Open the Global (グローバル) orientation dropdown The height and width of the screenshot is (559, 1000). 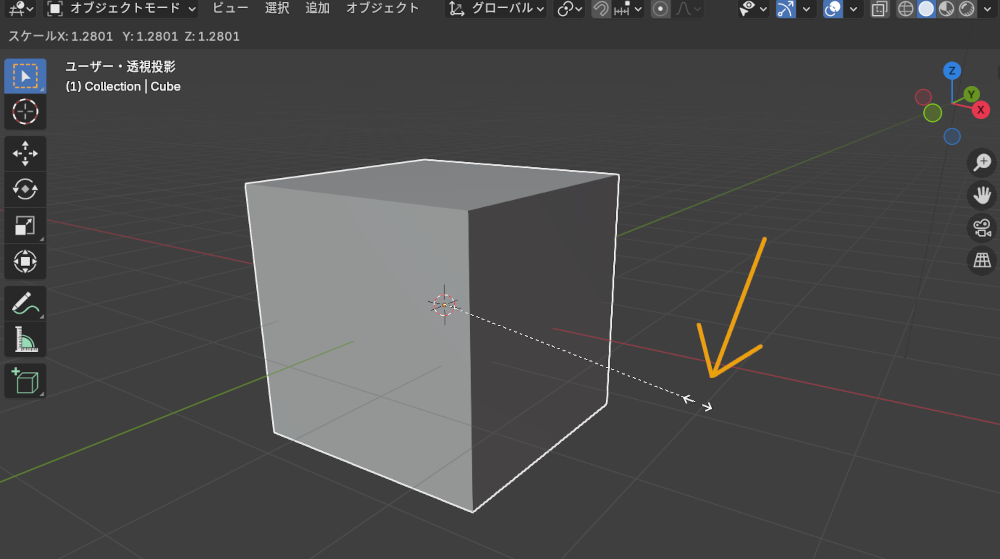pyautogui.click(x=496, y=9)
